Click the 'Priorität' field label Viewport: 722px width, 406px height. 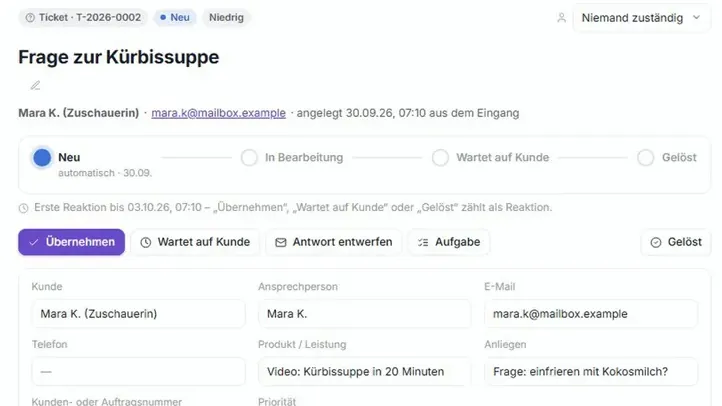277,401
